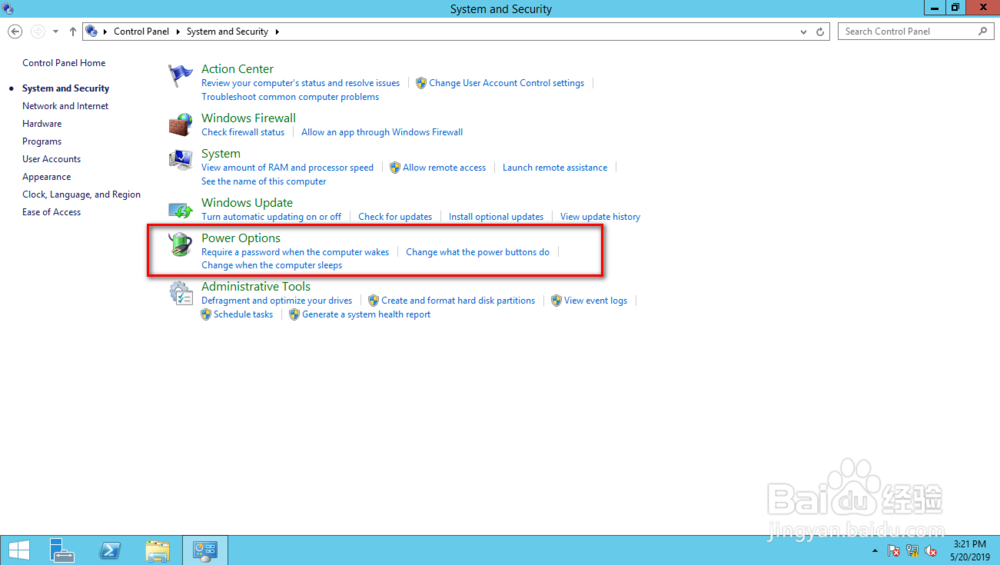Open the Power Options heading

tap(241, 238)
